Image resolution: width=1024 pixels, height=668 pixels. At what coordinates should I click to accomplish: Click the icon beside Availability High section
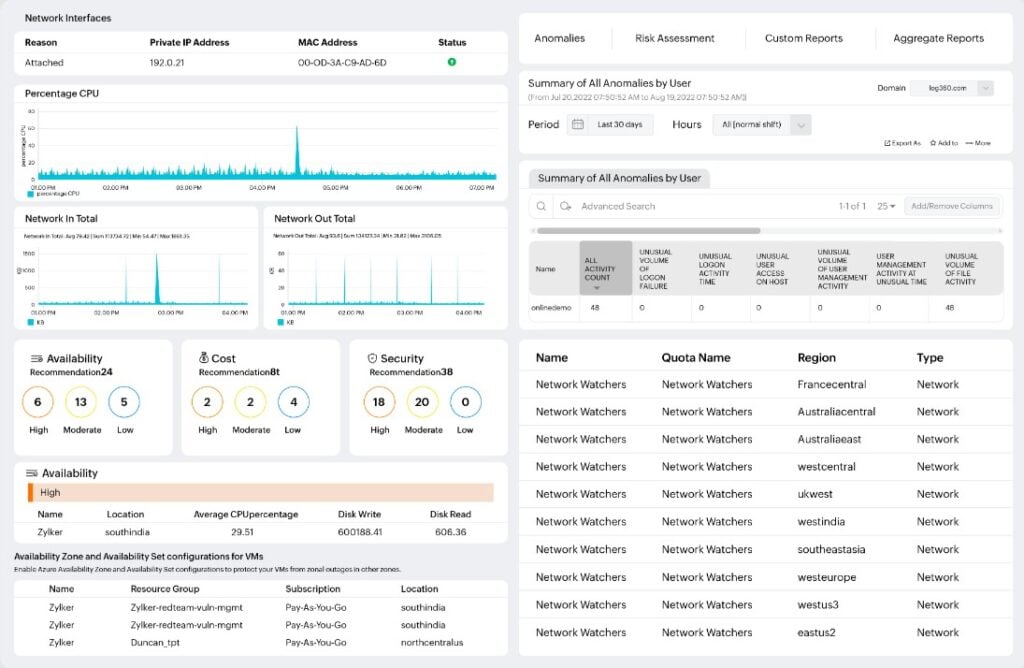(x=31, y=473)
